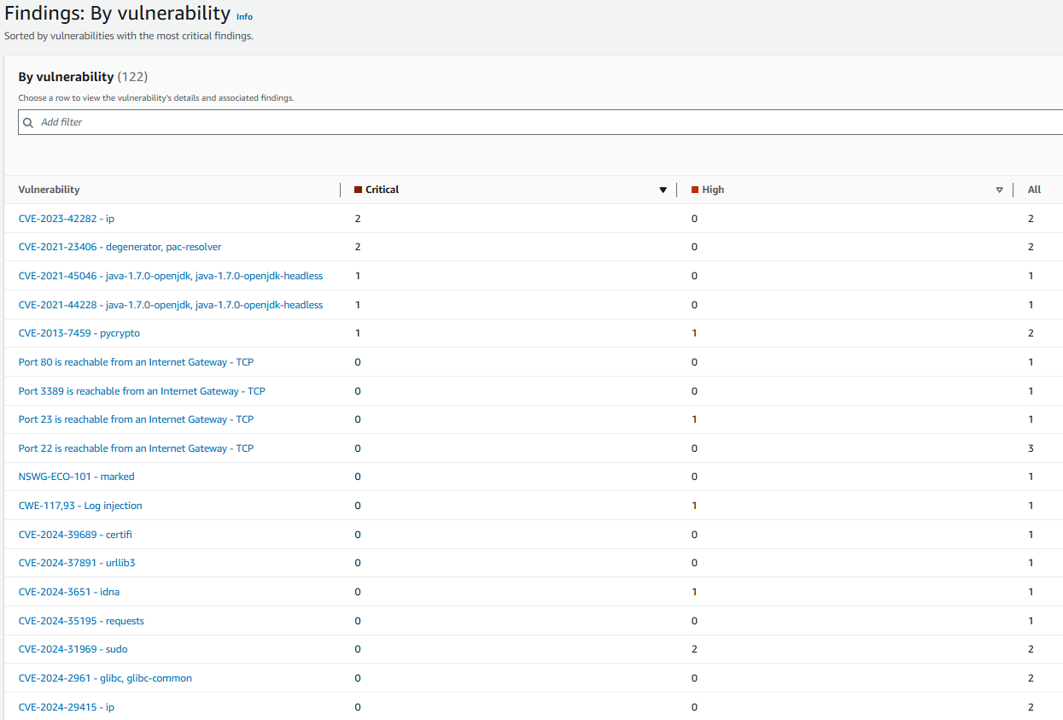
Task: Click the search magnifier icon in filter box
Action: coord(29,122)
